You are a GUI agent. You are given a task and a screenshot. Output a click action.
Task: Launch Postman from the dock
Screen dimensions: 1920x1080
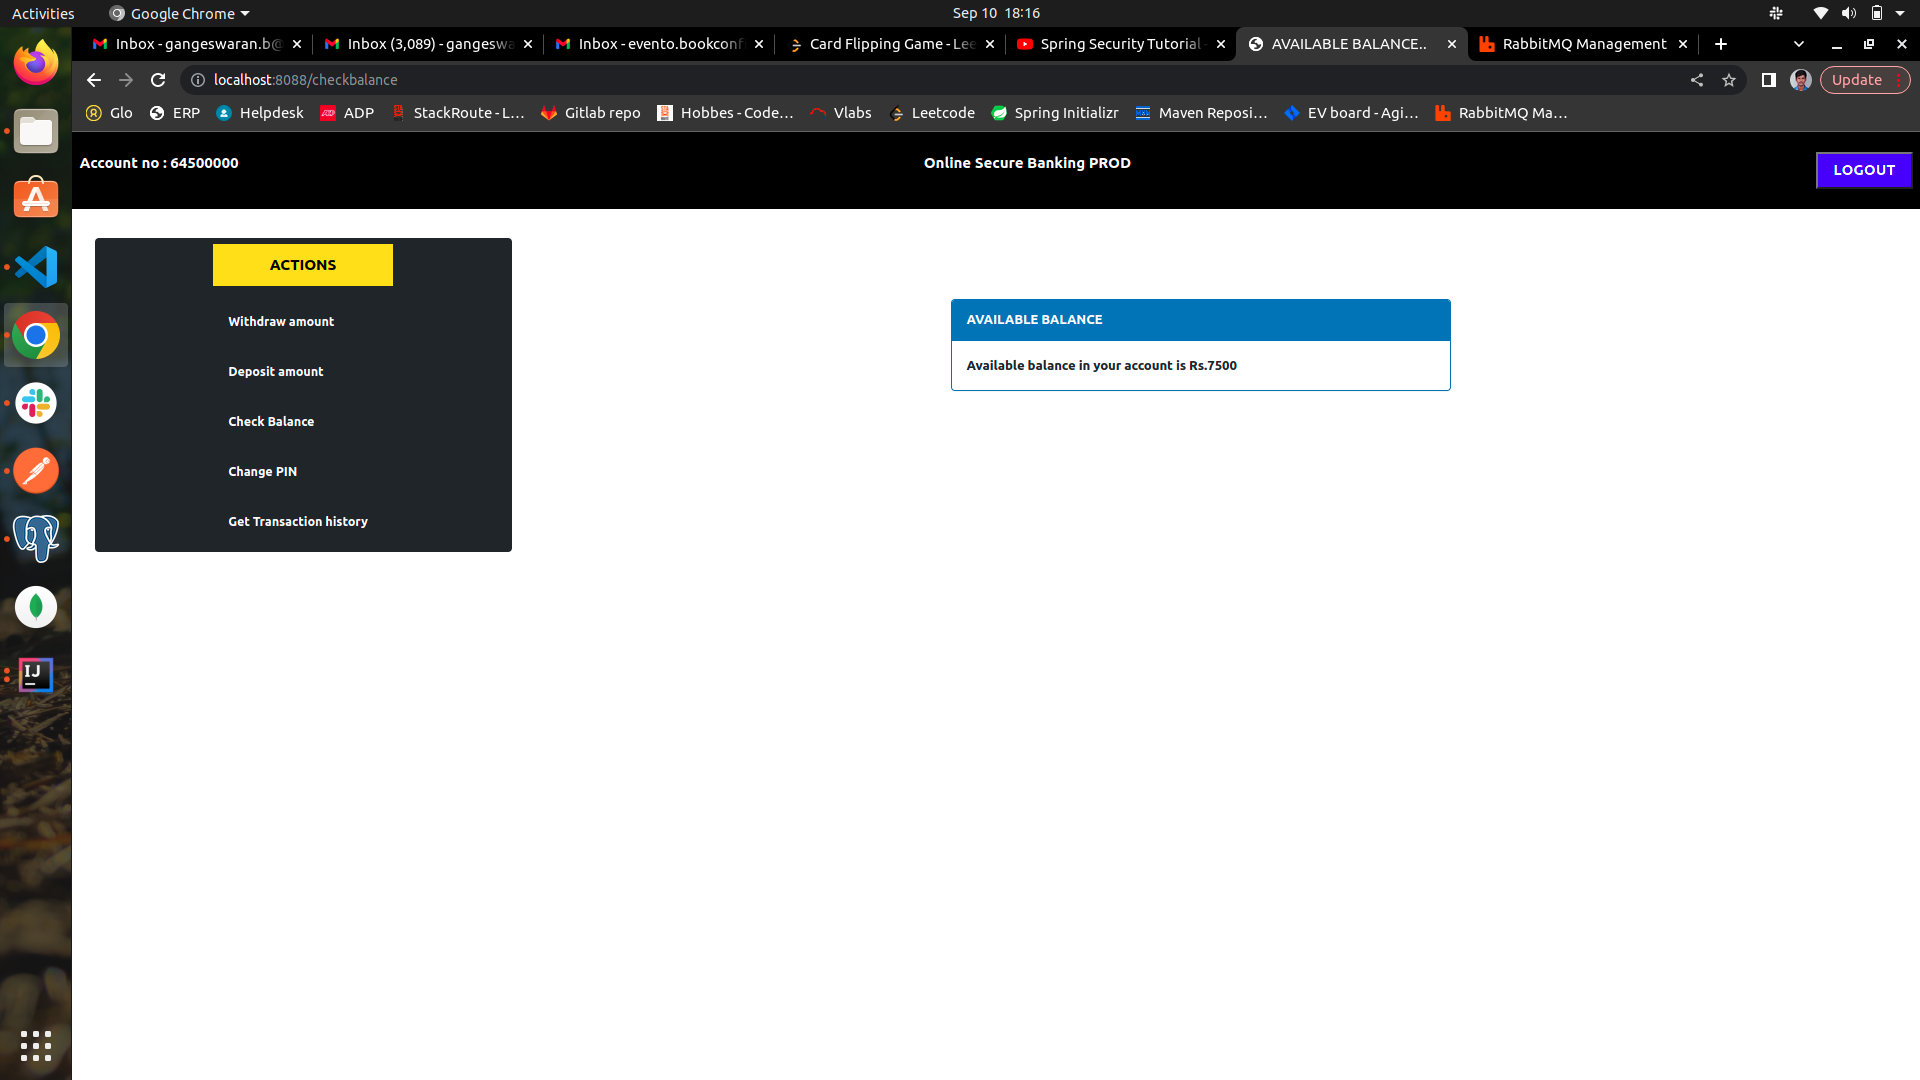36,471
